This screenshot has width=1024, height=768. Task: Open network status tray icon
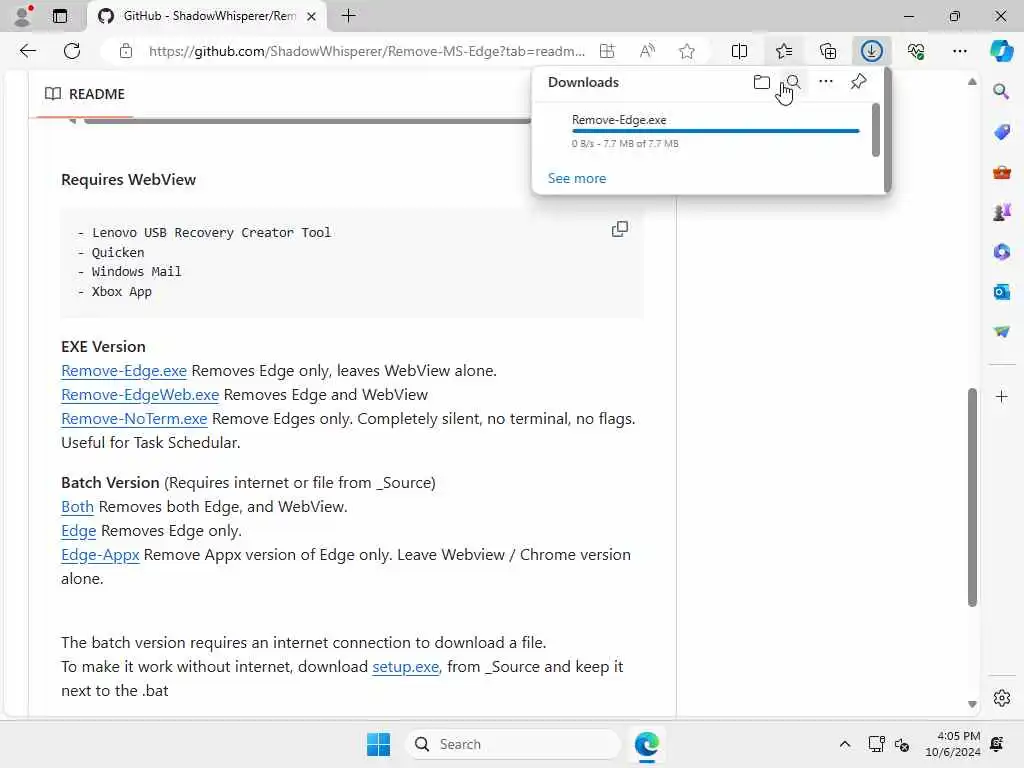tap(876, 744)
